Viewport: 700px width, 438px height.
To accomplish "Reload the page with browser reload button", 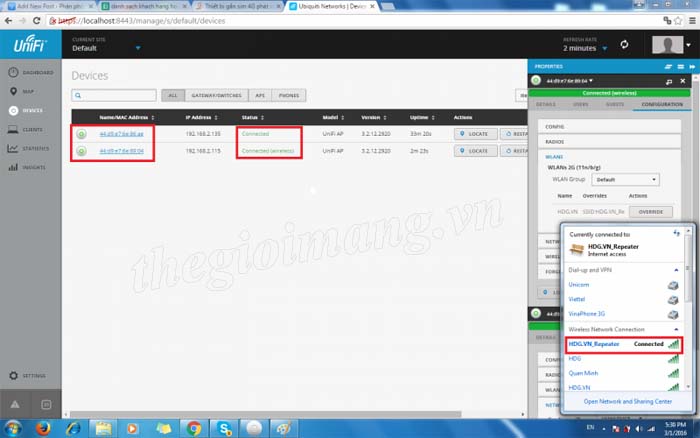I will pyautogui.click(x=37, y=21).
